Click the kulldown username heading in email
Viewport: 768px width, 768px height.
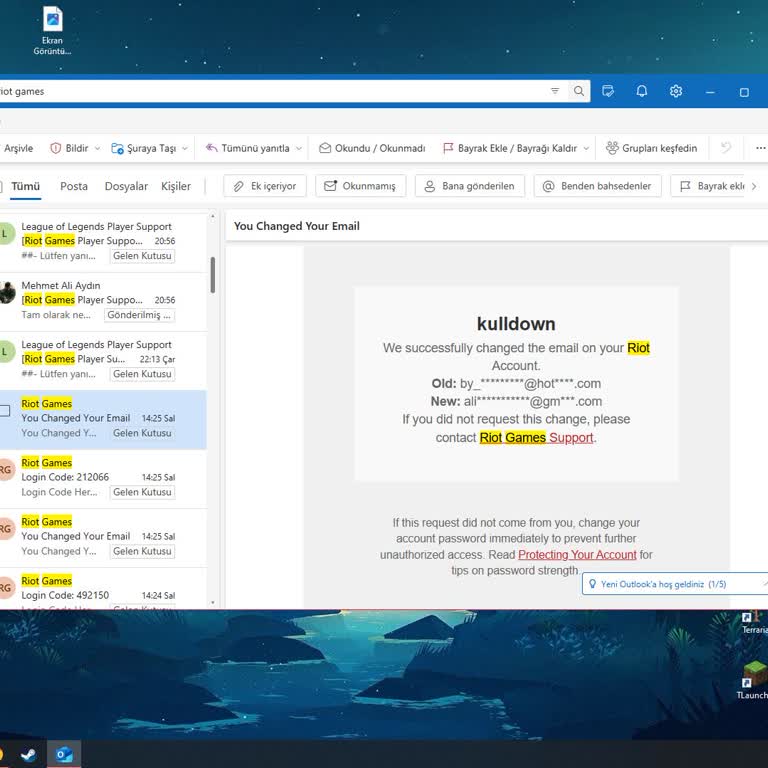[x=516, y=324]
